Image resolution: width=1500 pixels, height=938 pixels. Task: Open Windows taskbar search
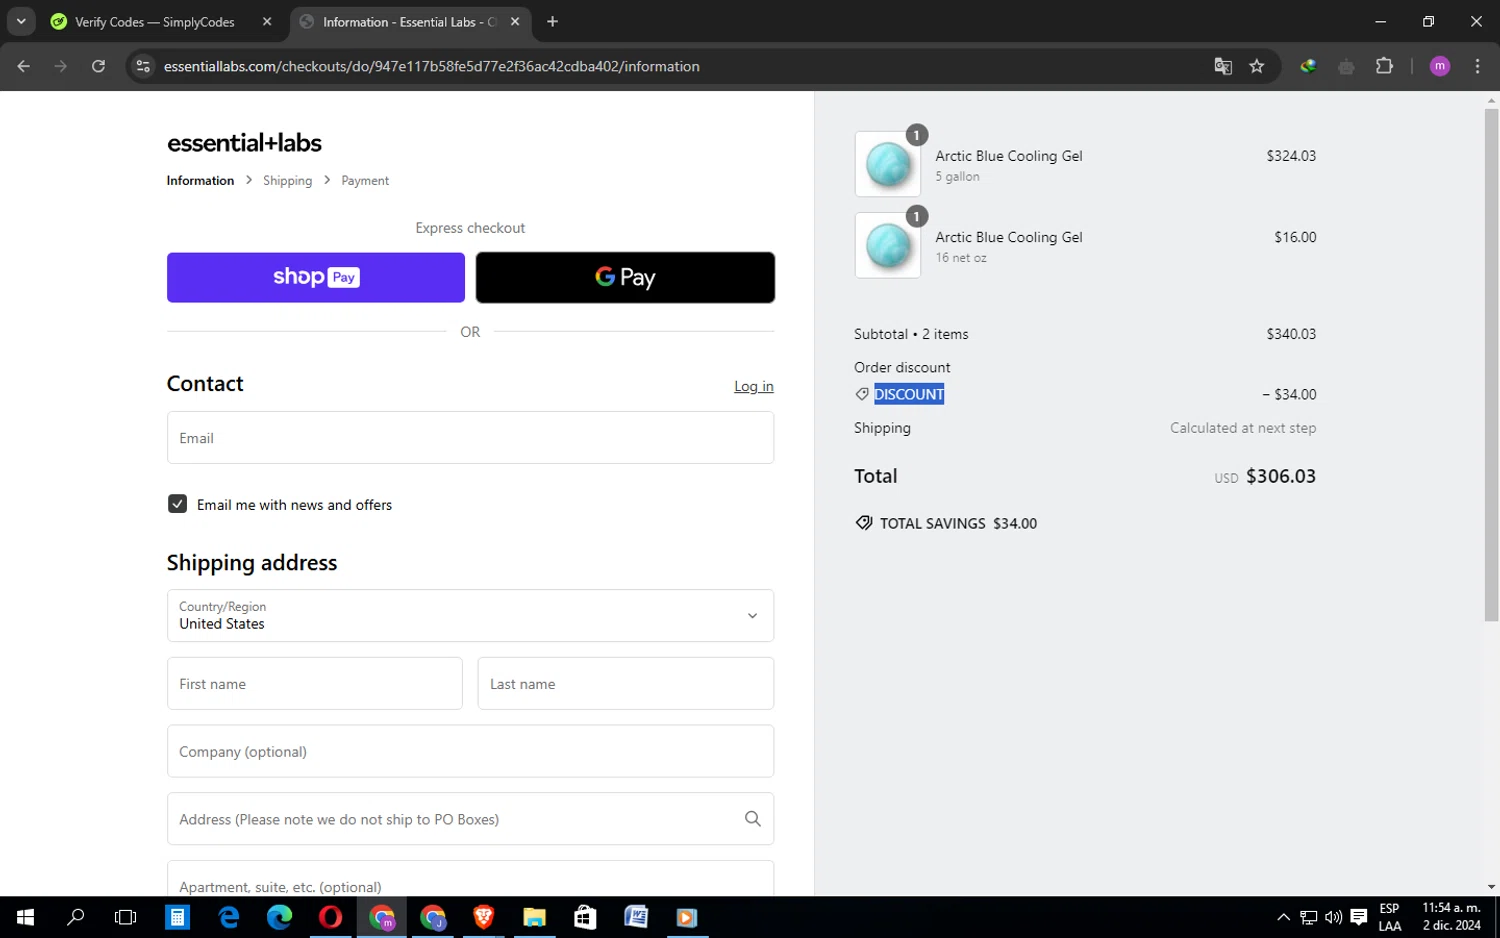click(x=76, y=917)
